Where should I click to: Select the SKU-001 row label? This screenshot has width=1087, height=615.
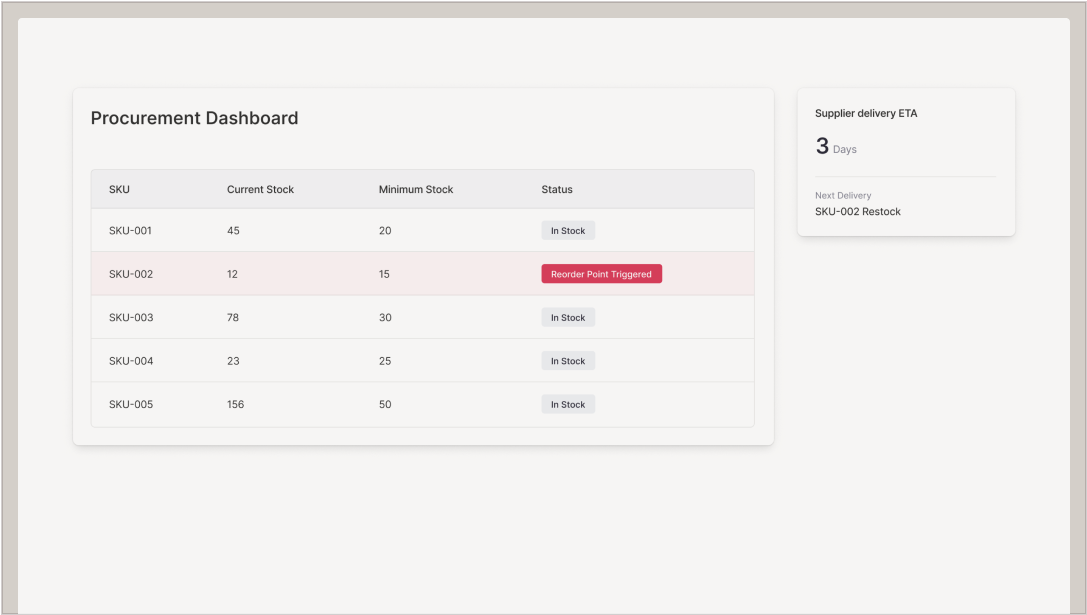pyautogui.click(x=130, y=231)
